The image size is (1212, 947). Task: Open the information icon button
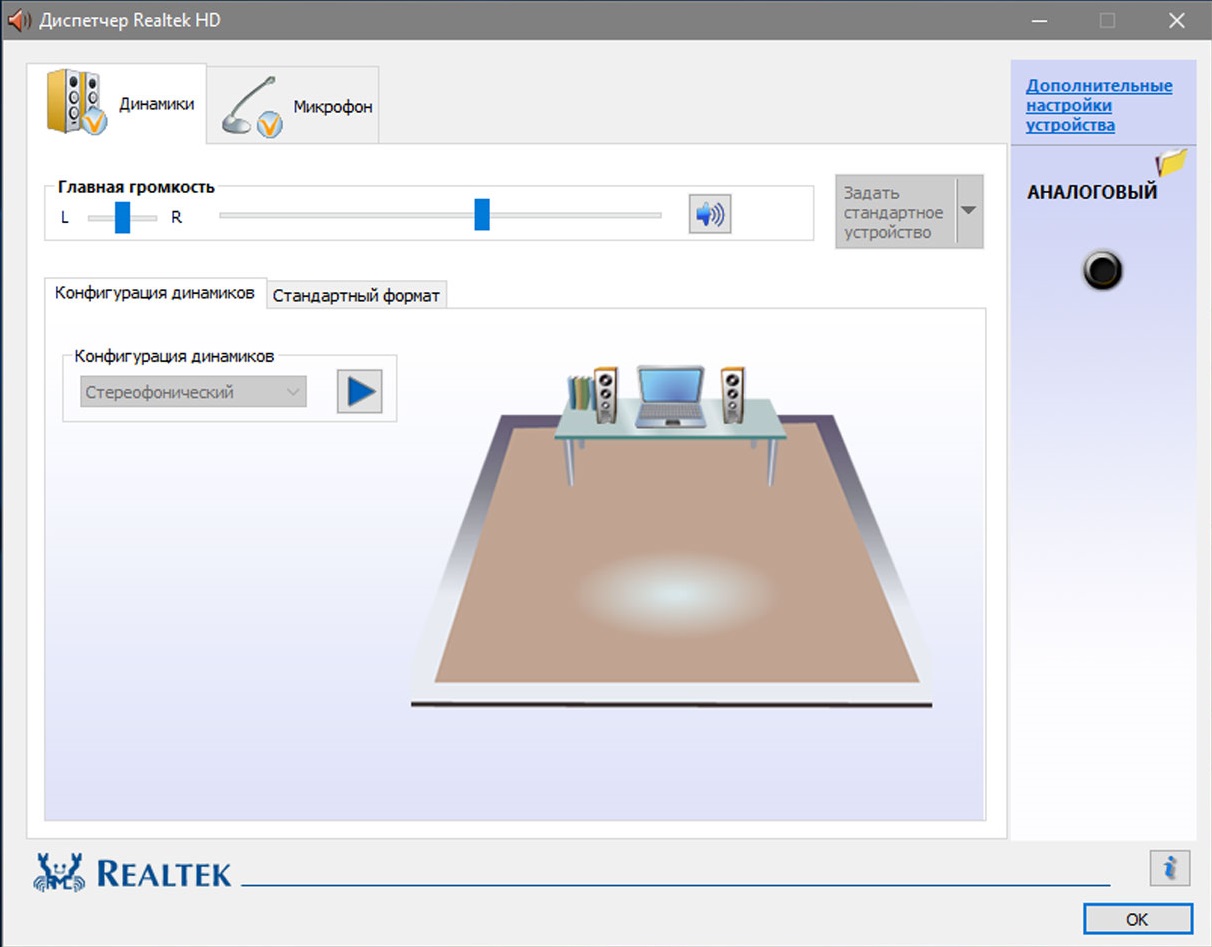pyautogui.click(x=1169, y=867)
